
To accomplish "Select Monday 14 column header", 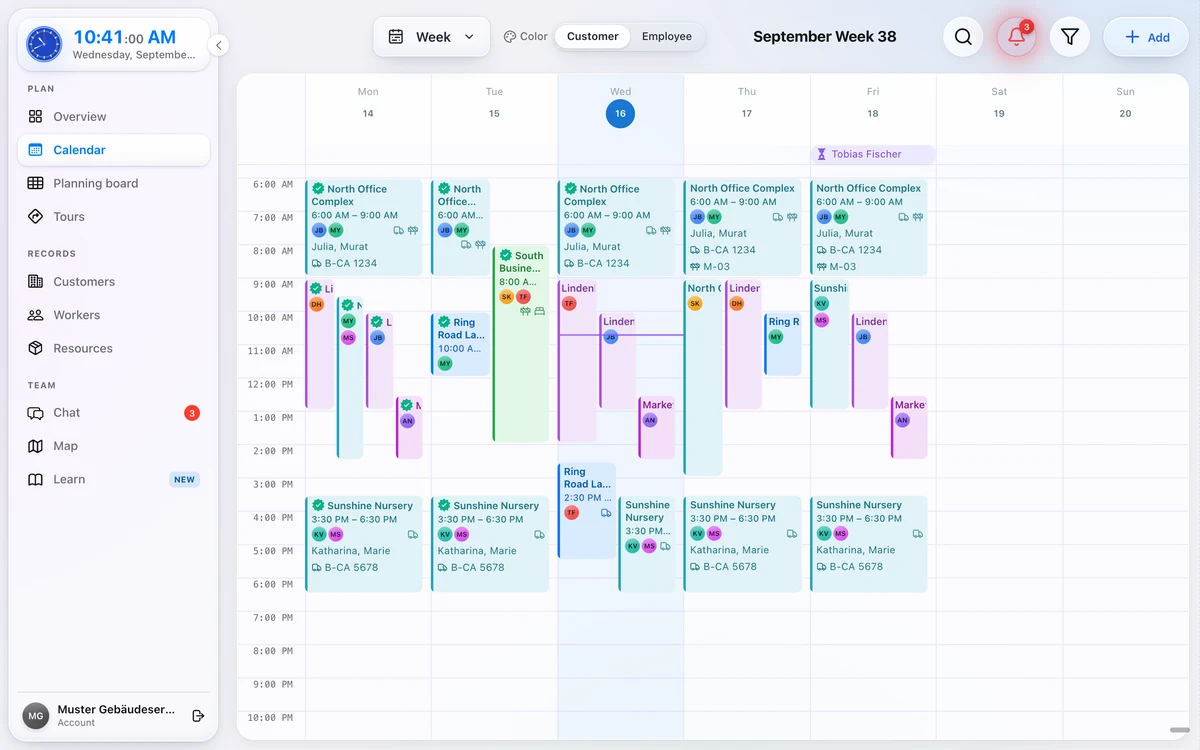I will tap(368, 103).
